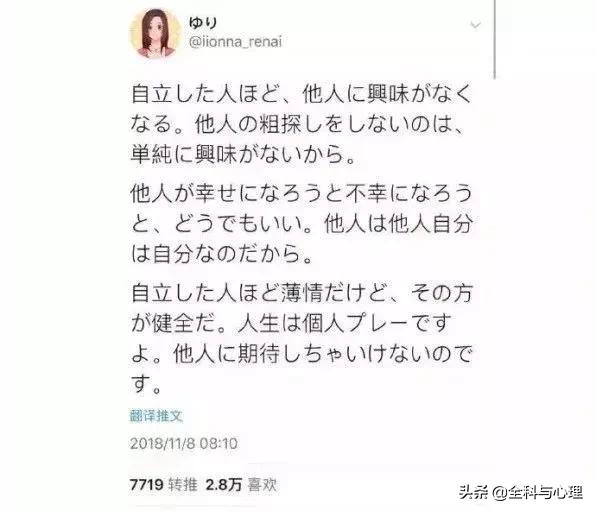View the 2.8万 喜欢 likes list
The height and width of the screenshot is (513, 596).
tap(241, 485)
